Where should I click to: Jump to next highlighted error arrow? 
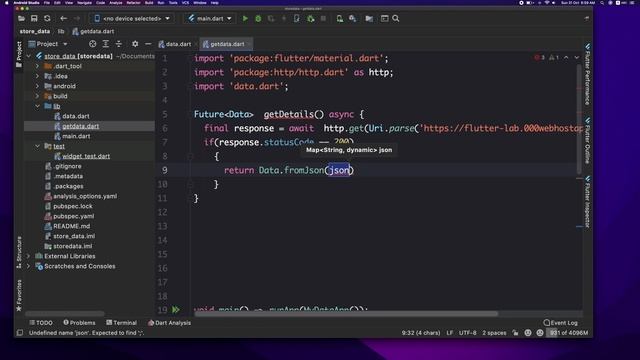click(x=577, y=58)
